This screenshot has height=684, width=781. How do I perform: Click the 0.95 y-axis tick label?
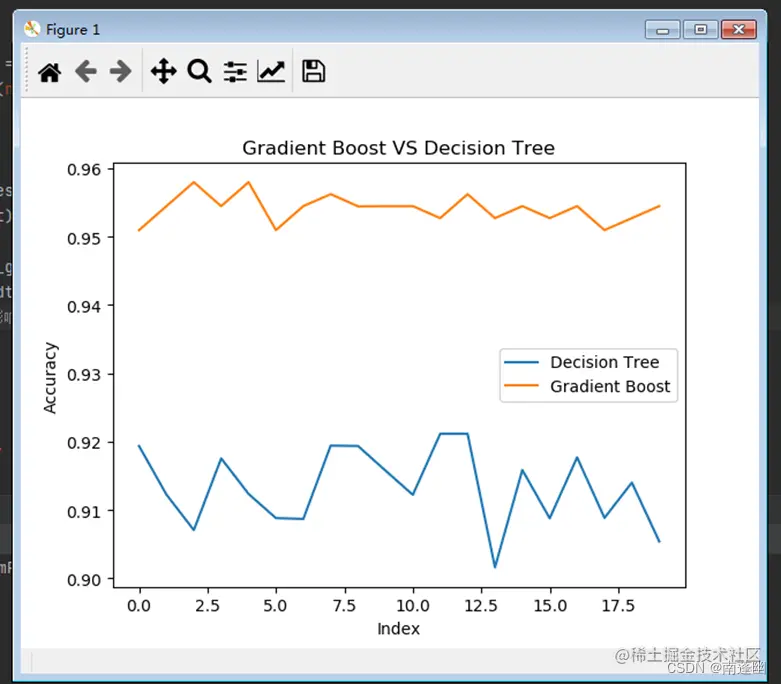84,239
